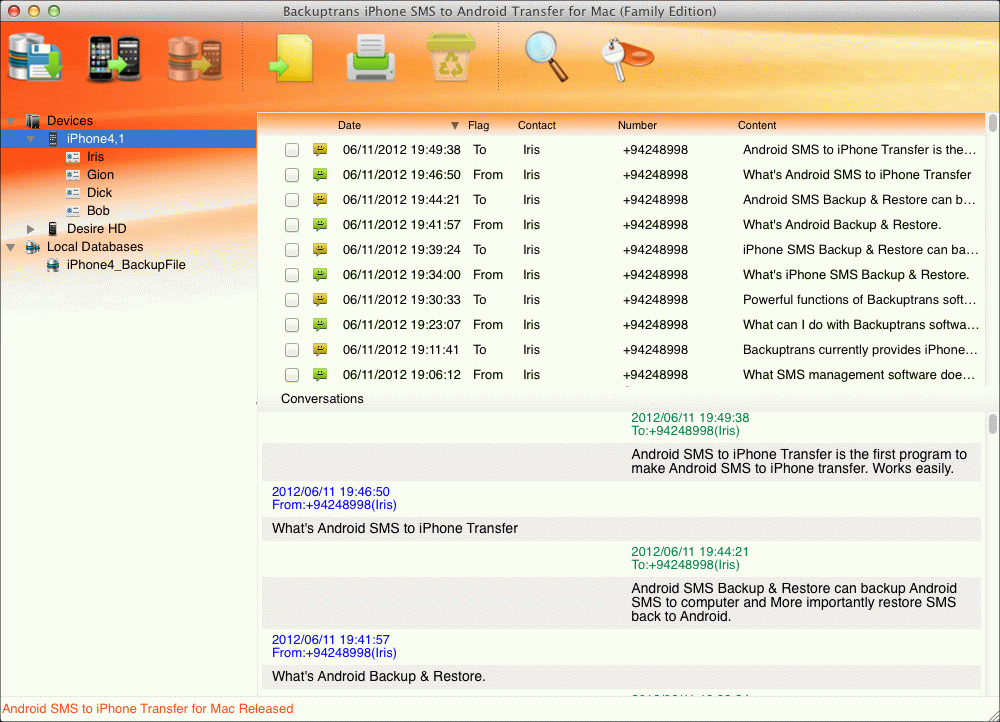Check the checkbox on the first message row
1000x722 pixels.
[x=291, y=149]
